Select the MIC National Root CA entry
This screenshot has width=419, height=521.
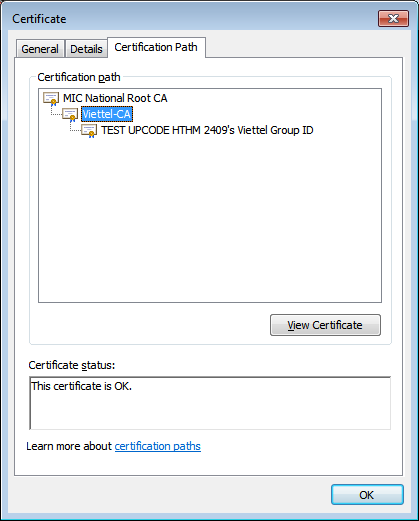tap(115, 98)
